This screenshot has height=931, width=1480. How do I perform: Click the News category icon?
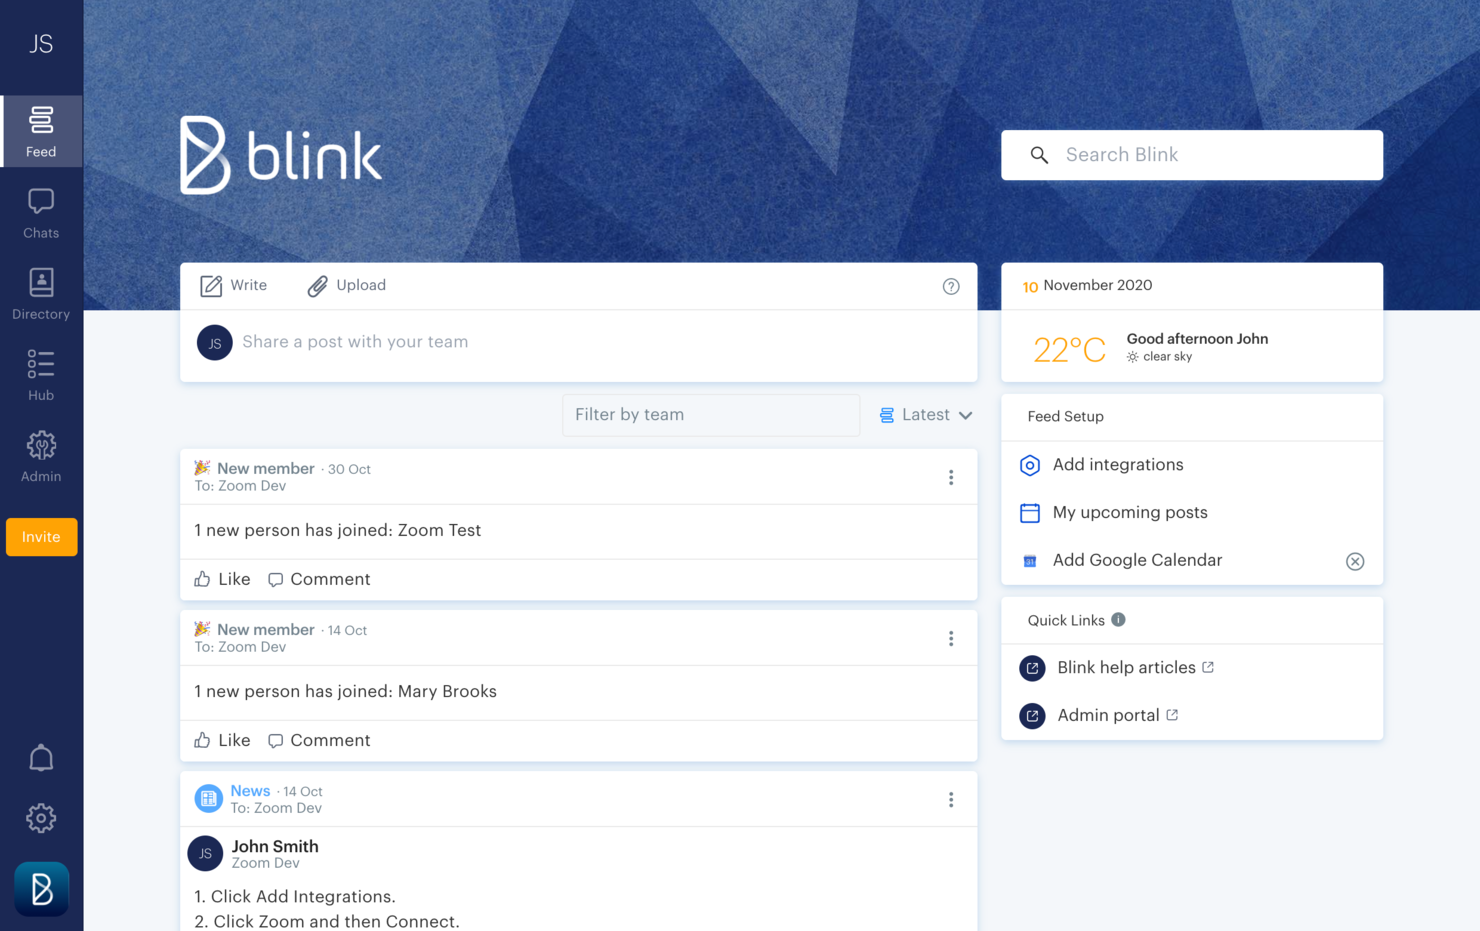coord(208,798)
